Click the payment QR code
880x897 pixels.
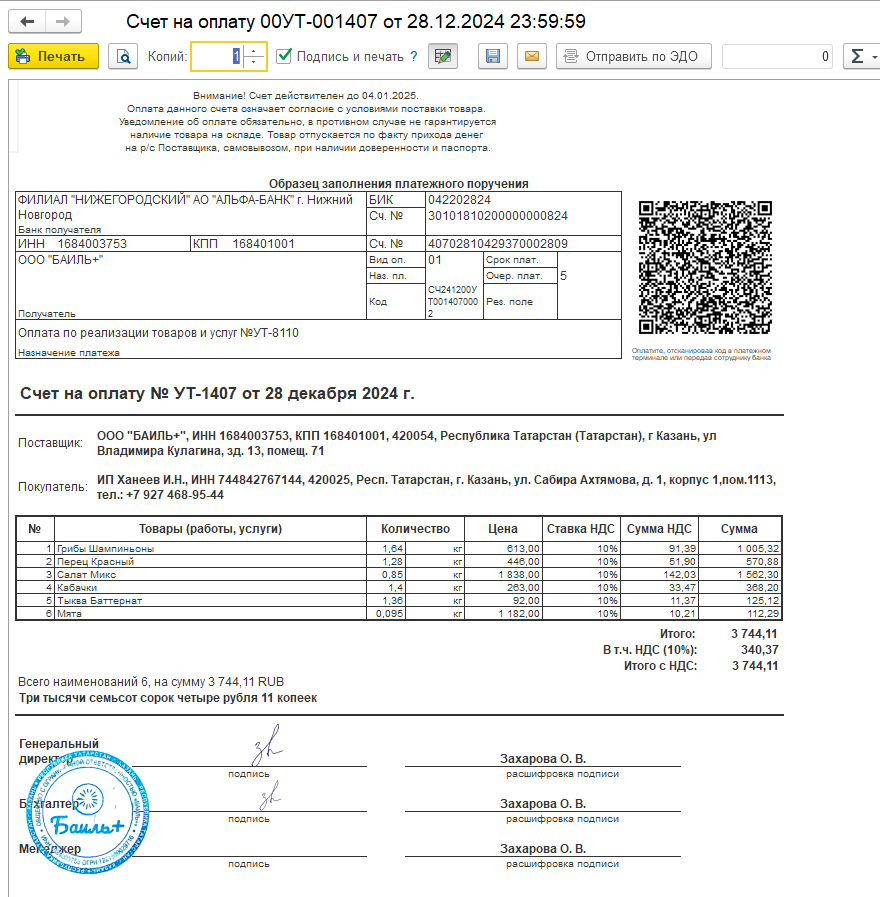pos(705,267)
